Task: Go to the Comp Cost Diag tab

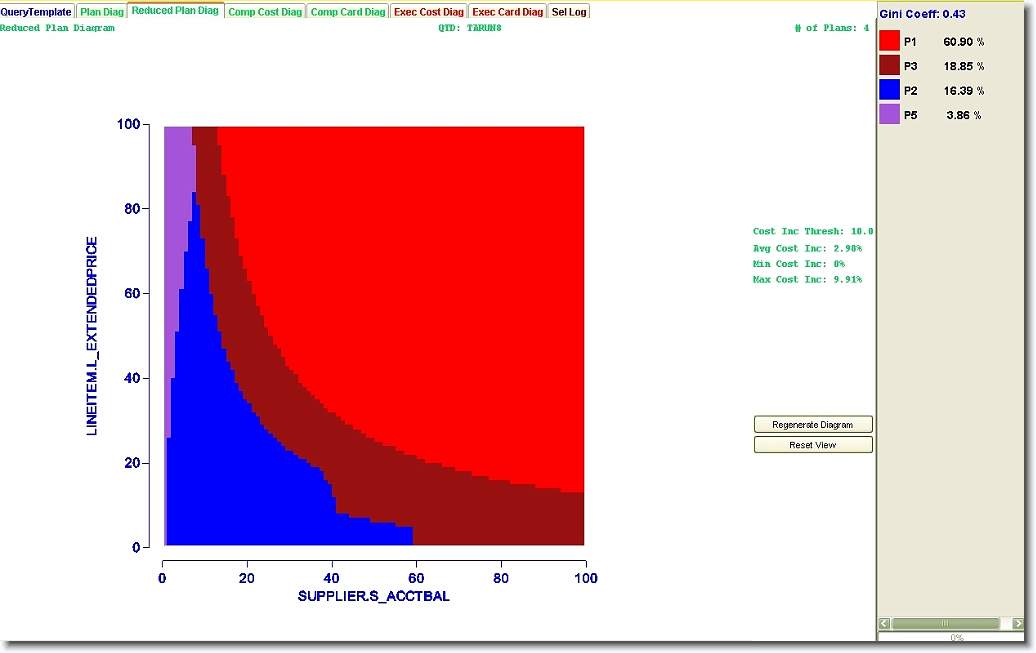Action: click(264, 12)
